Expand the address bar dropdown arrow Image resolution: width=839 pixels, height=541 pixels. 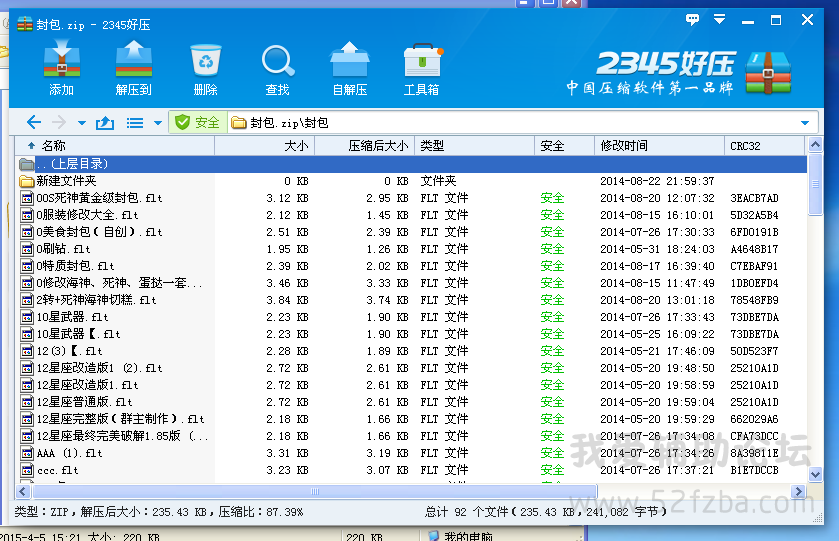(805, 123)
